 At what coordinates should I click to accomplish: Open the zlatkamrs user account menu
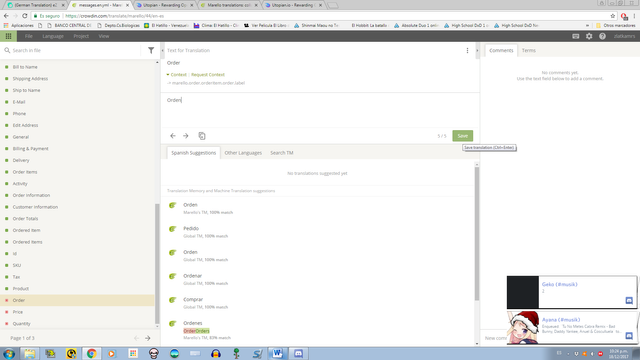[624, 36]
